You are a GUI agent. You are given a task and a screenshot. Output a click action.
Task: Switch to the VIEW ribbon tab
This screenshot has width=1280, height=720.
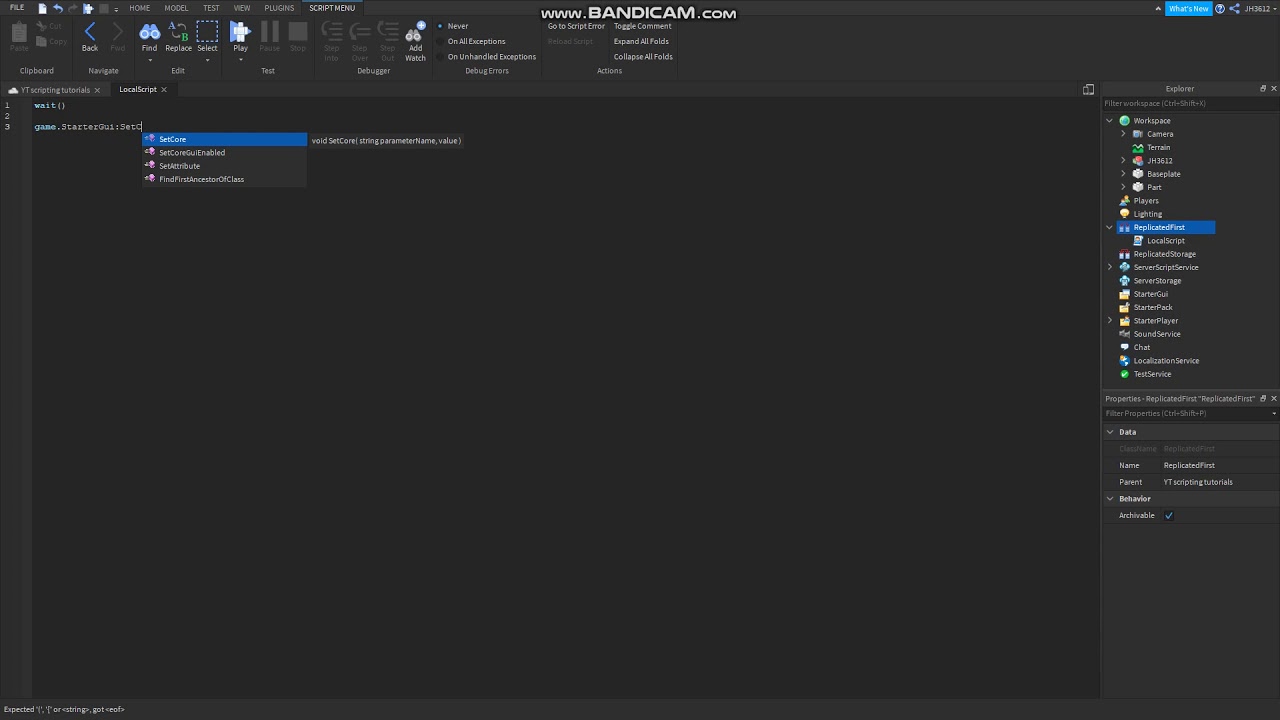242,8
